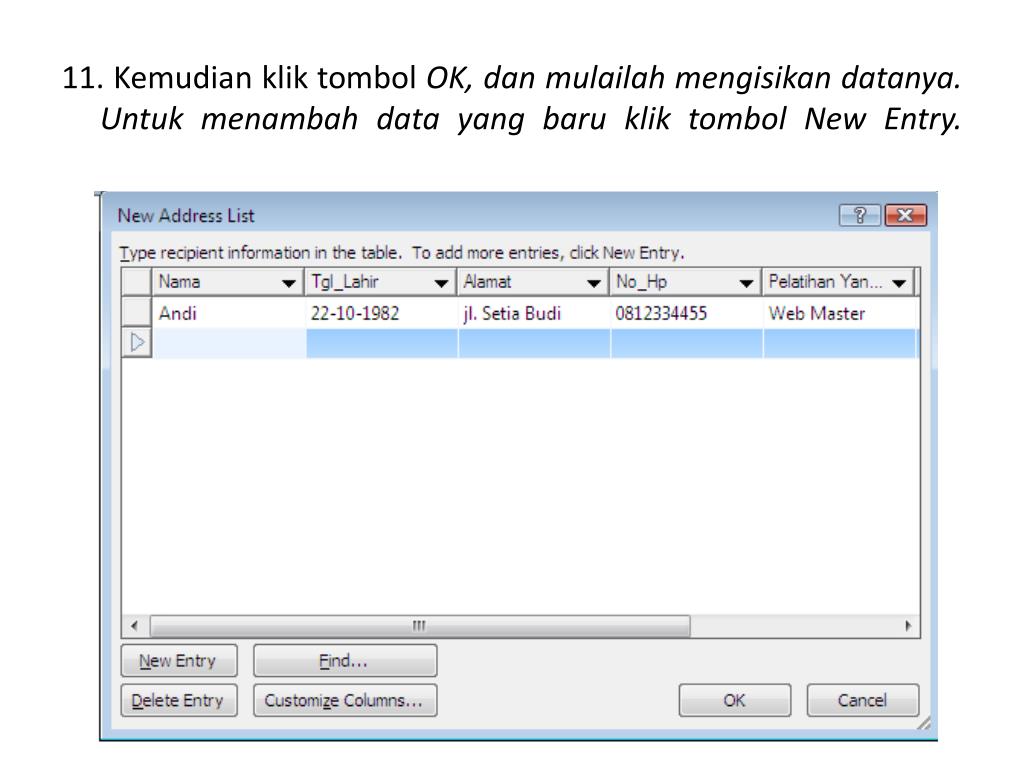Click the dialog resize grip corner
The height and width of the screenshot is (768, 1024).
click(923, 723)
